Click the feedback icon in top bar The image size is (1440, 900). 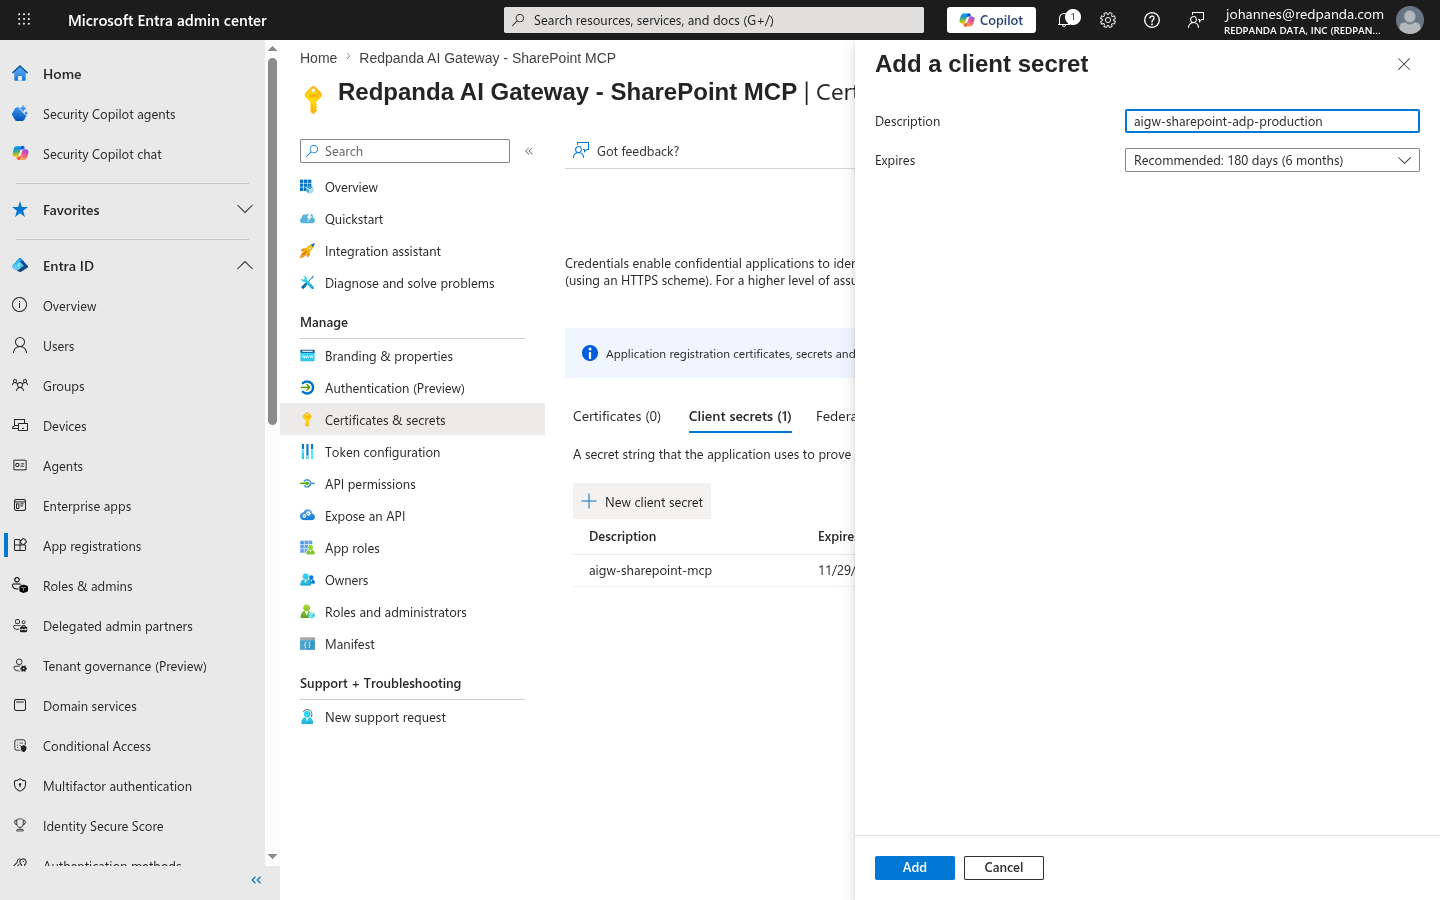click(1196, 20)
